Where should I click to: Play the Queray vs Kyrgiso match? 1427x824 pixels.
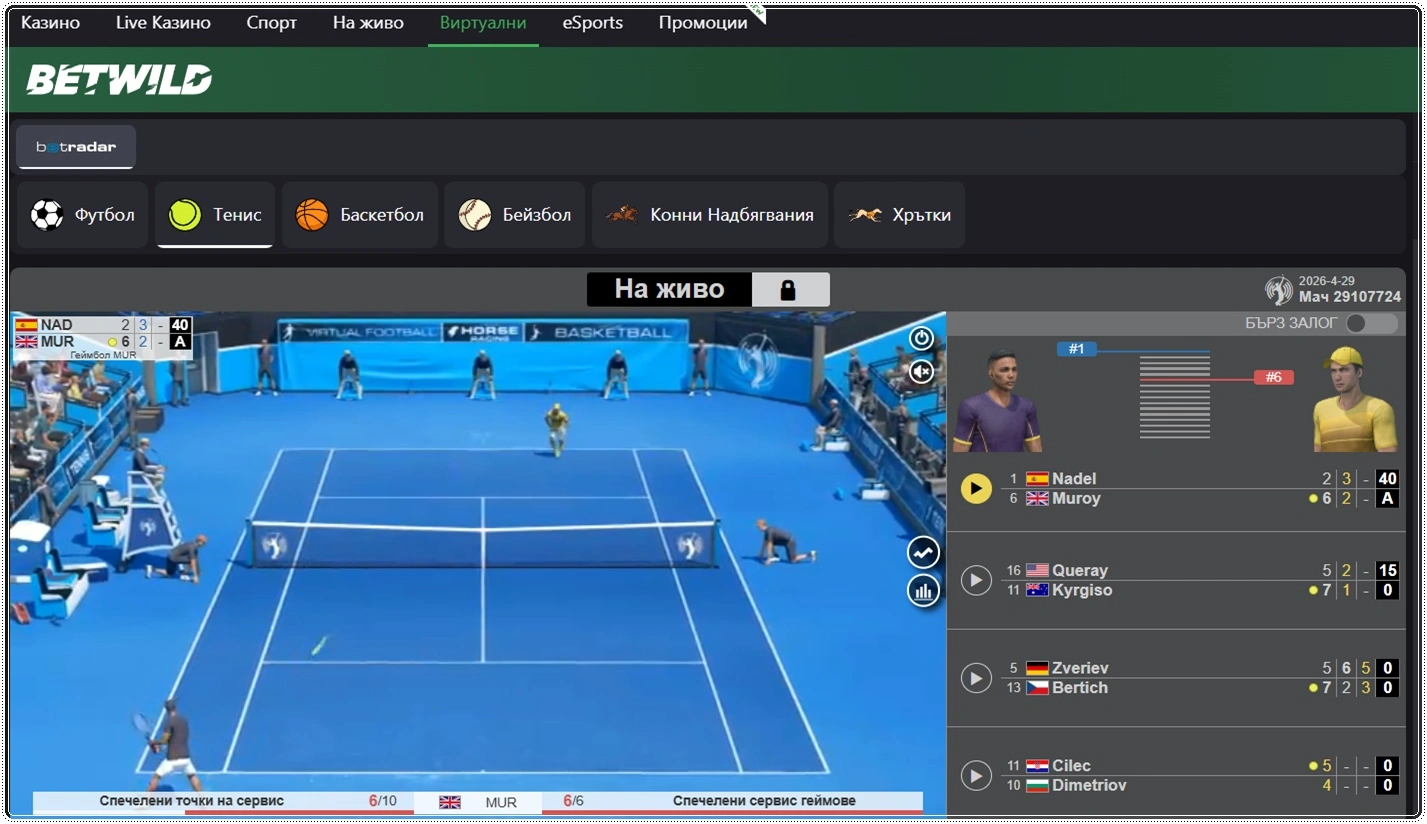click(976, 580)
